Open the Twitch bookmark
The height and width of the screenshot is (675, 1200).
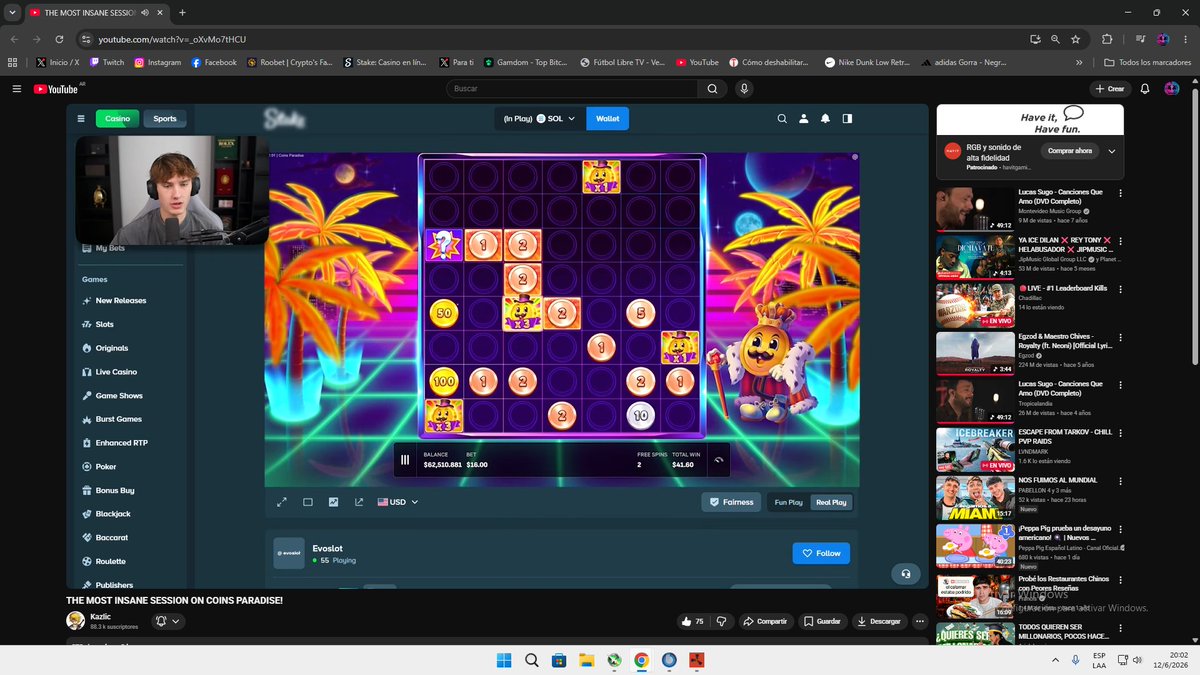106,62
